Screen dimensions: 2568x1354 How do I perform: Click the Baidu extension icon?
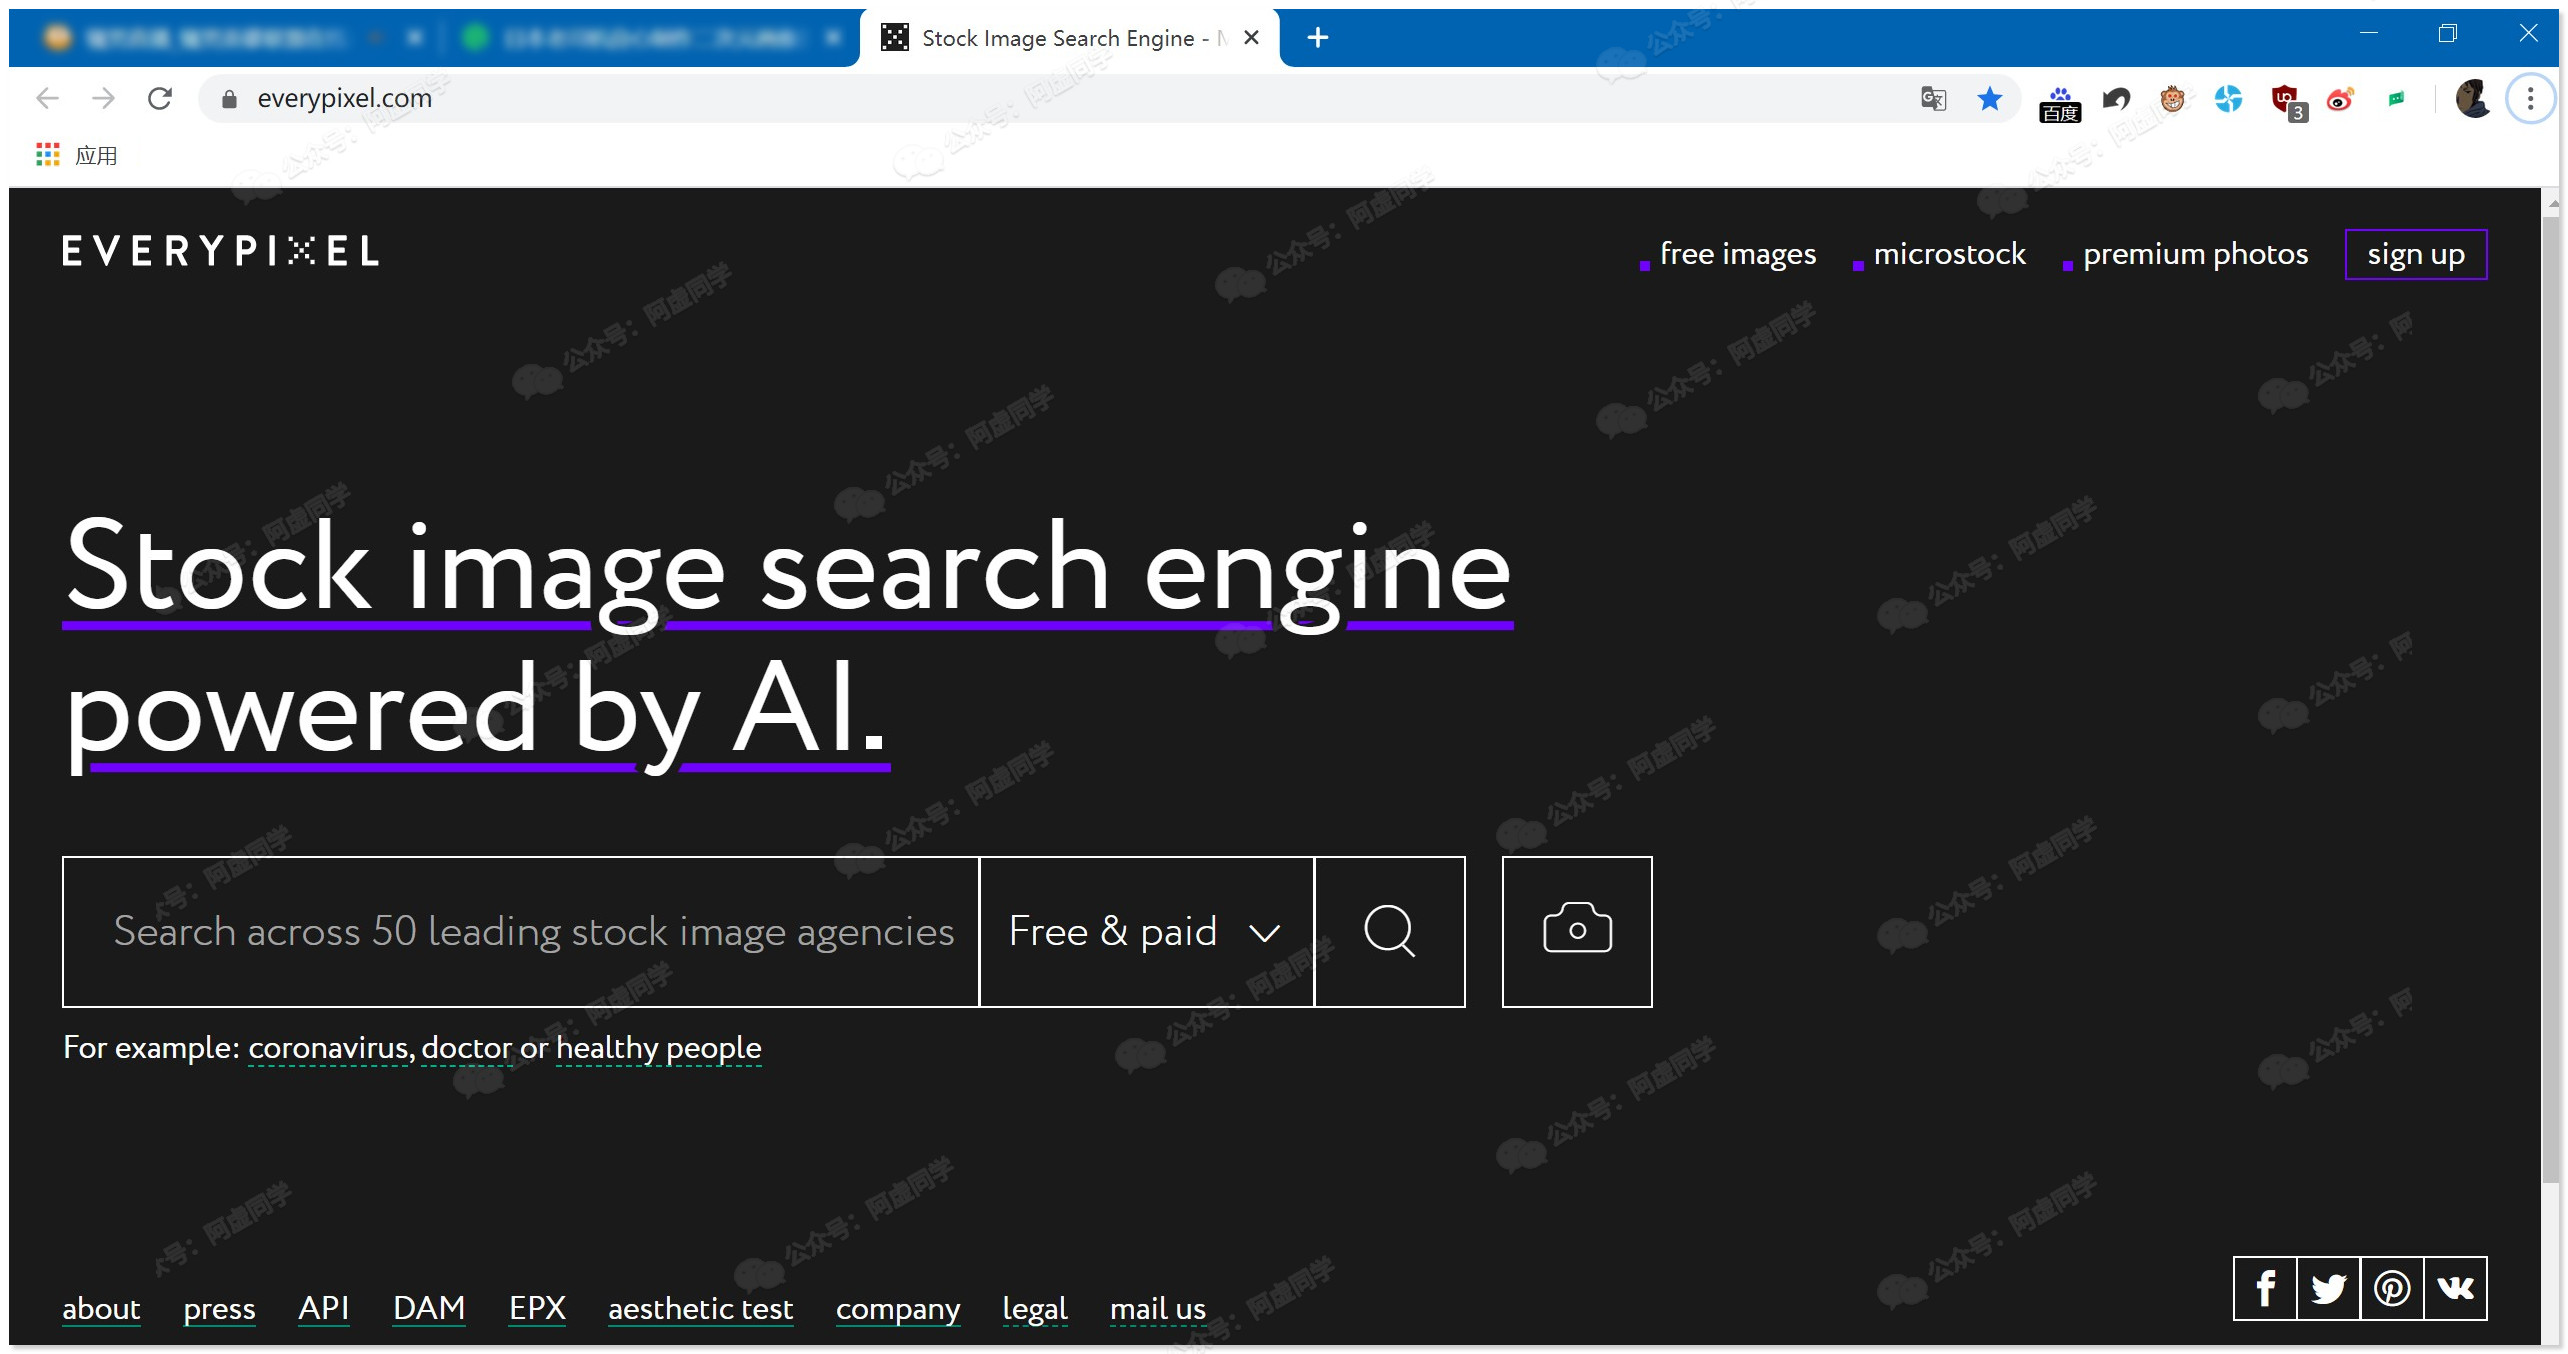point(2060,103)
